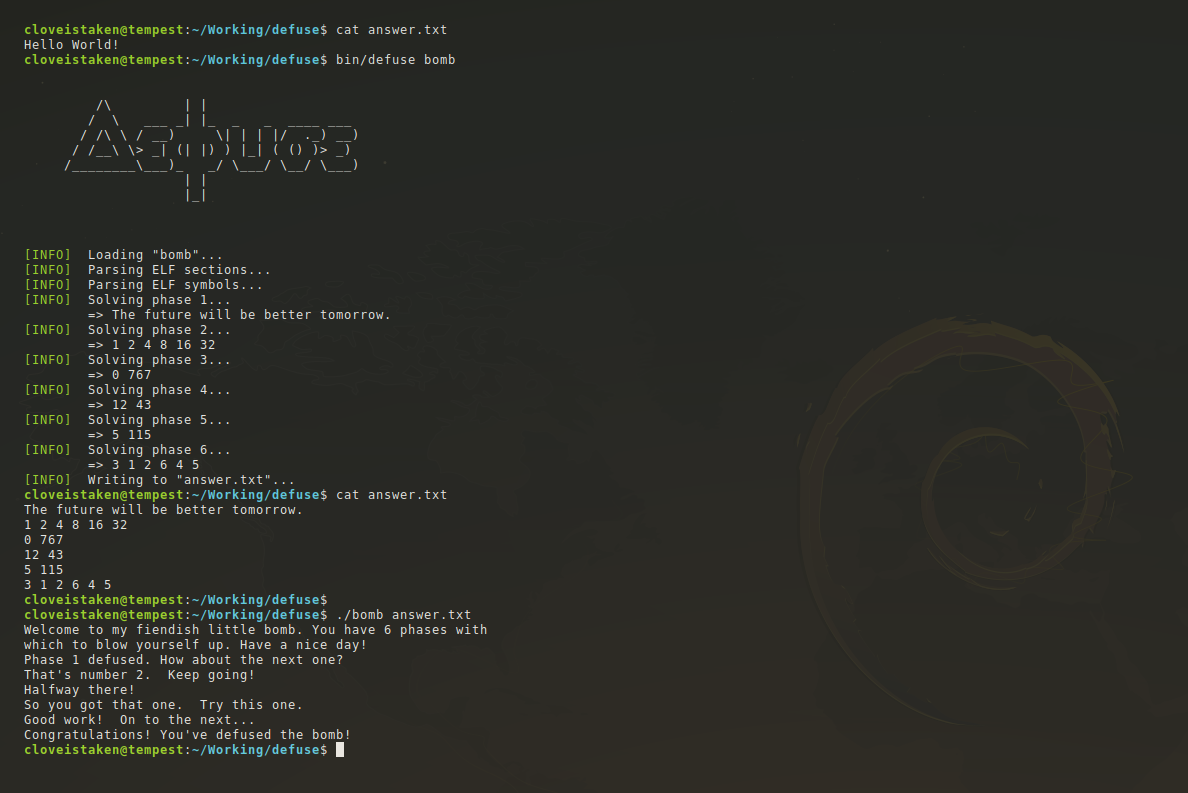Click the block cursor at the final prompt
Viewport: 1188px width, 793px height.
[x=340, y=750]
